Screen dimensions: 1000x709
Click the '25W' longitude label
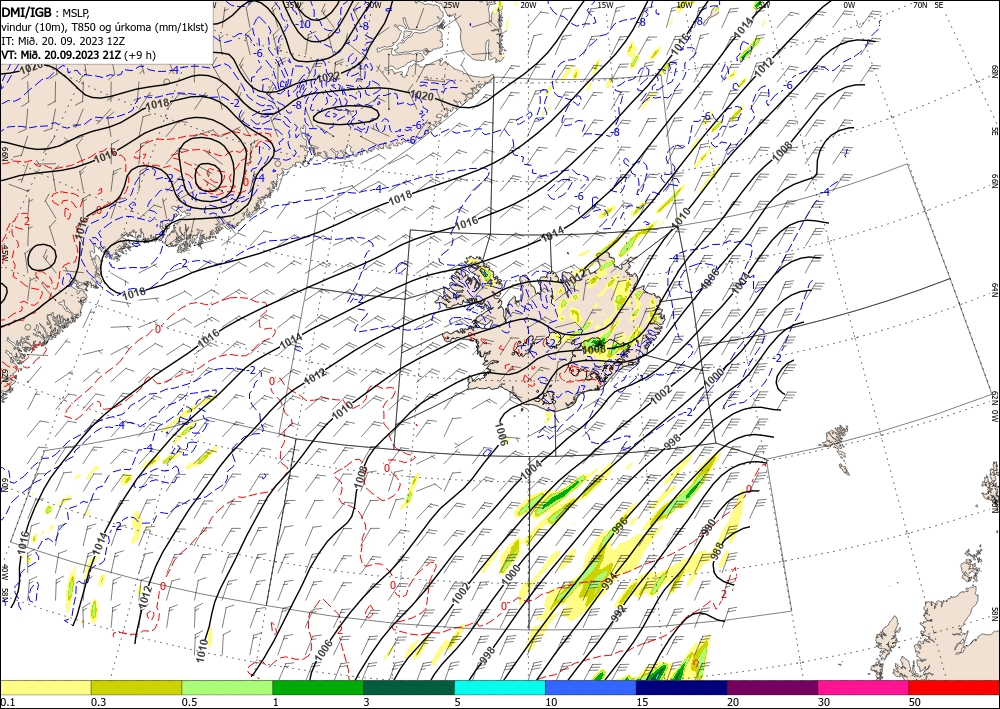(x=451, y=5)
